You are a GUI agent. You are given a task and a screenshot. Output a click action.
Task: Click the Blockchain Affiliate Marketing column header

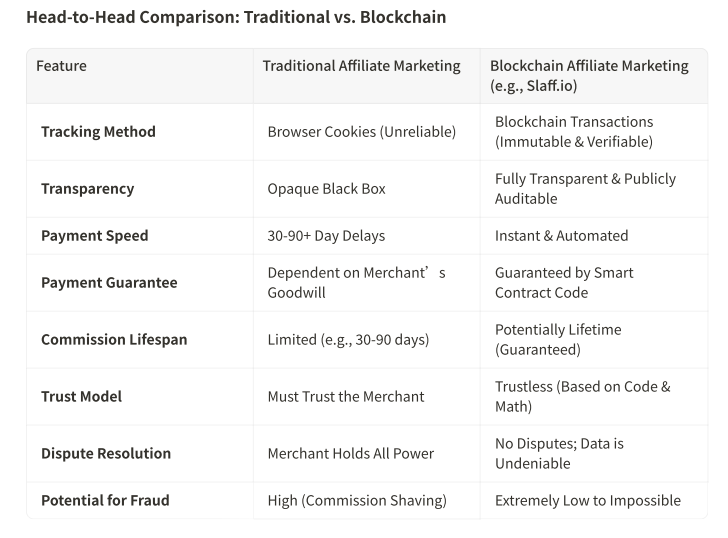[589, 76]
